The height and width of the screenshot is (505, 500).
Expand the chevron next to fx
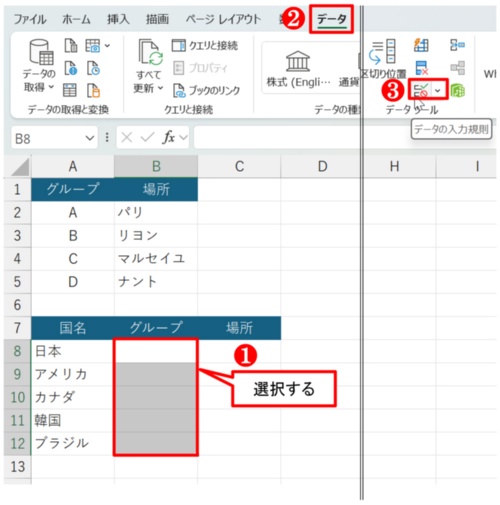click(183, 137)
